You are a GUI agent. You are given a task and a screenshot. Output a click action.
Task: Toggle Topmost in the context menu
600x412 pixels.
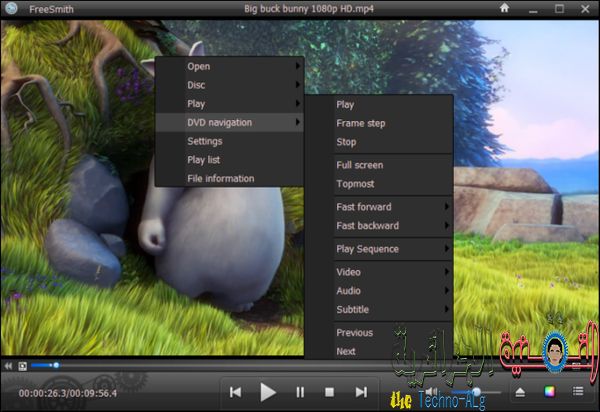[354, 184]
